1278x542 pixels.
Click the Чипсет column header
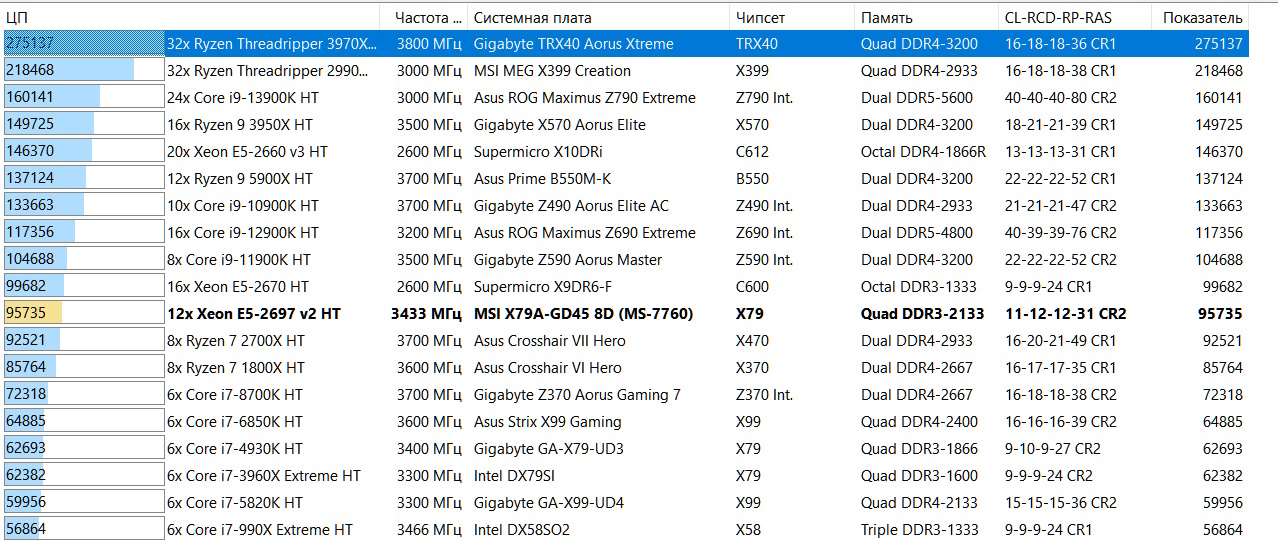(x=791, y=17)
